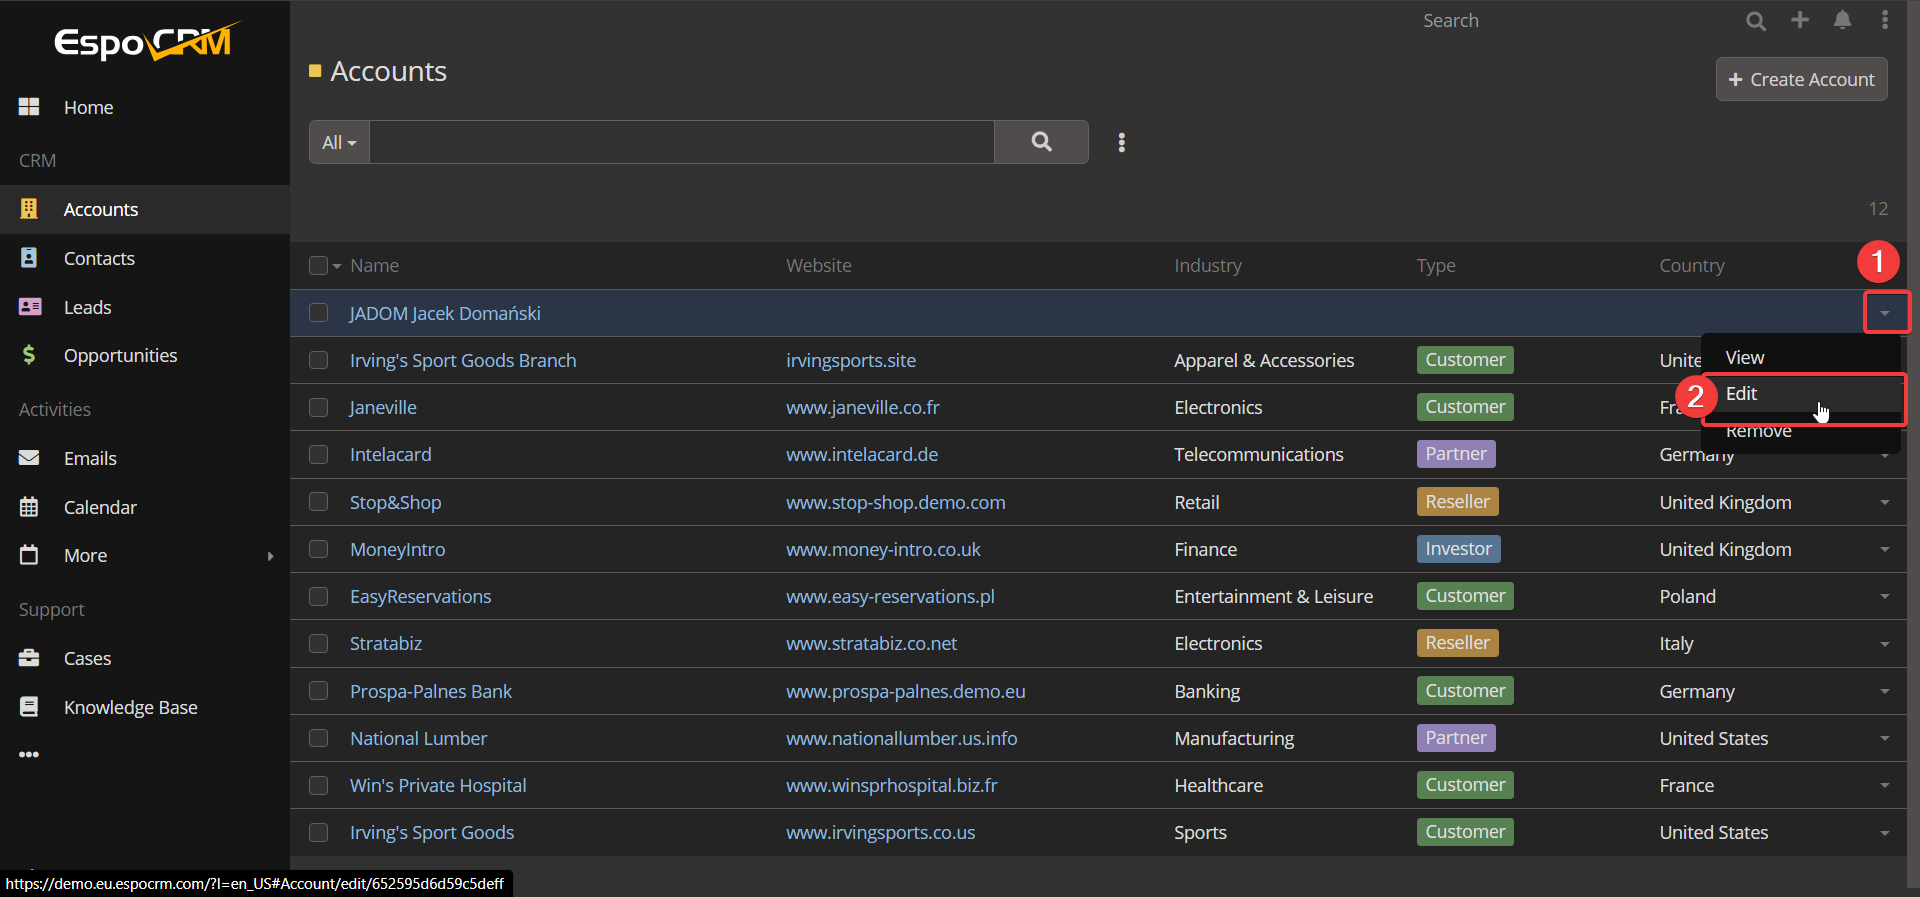
Task: Choose Edit from the row menu
Action: click(x=1741, y=394)
